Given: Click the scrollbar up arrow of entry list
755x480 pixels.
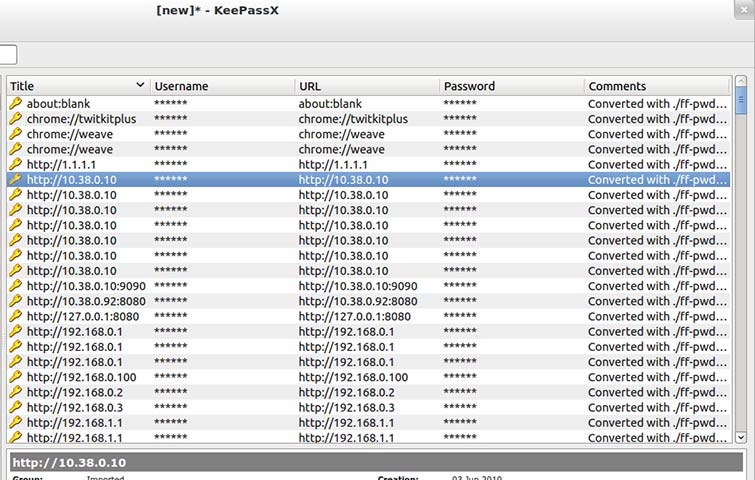Looking at the screenshot, I should point(741,81).
